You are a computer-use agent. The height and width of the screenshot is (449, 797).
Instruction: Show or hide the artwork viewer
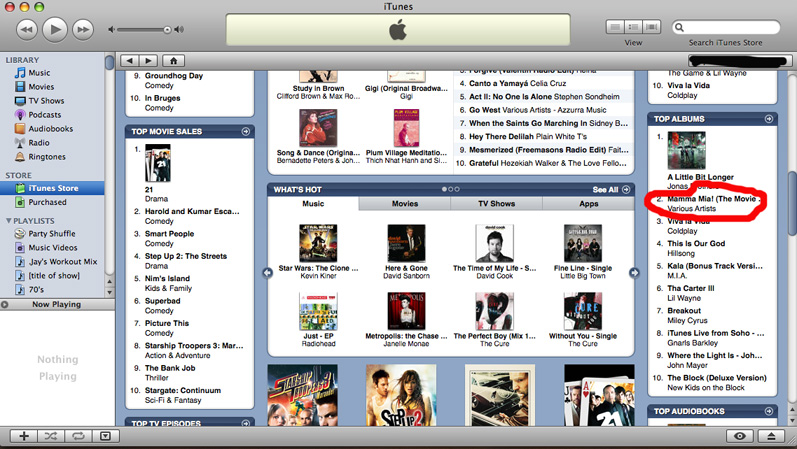point(105,436)
